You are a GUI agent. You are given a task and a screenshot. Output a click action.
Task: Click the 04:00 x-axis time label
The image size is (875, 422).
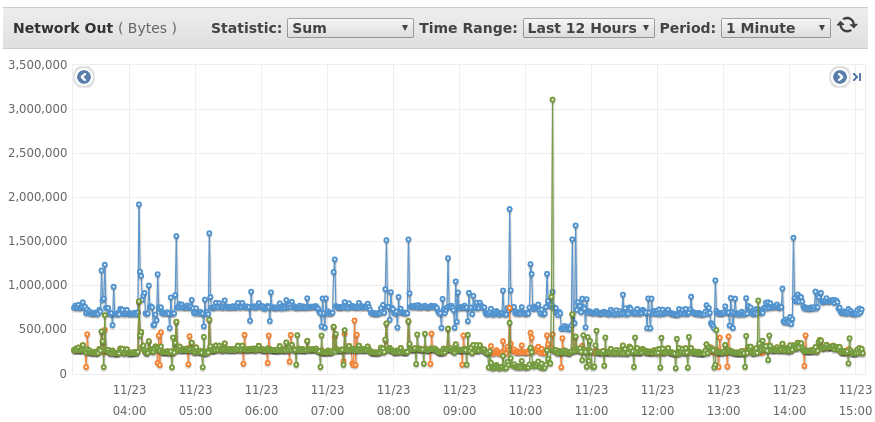pos(129,411)
